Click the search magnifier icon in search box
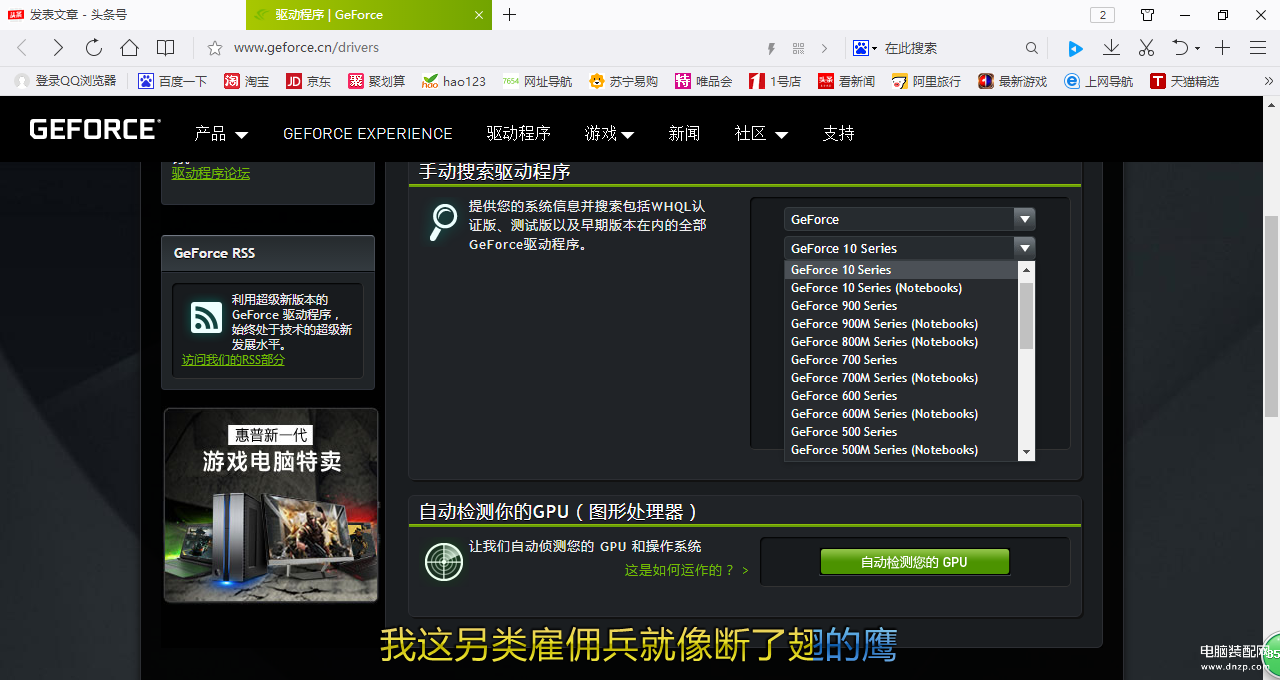This screenshot has width=1280, height=680. [x=1032, y=48]
